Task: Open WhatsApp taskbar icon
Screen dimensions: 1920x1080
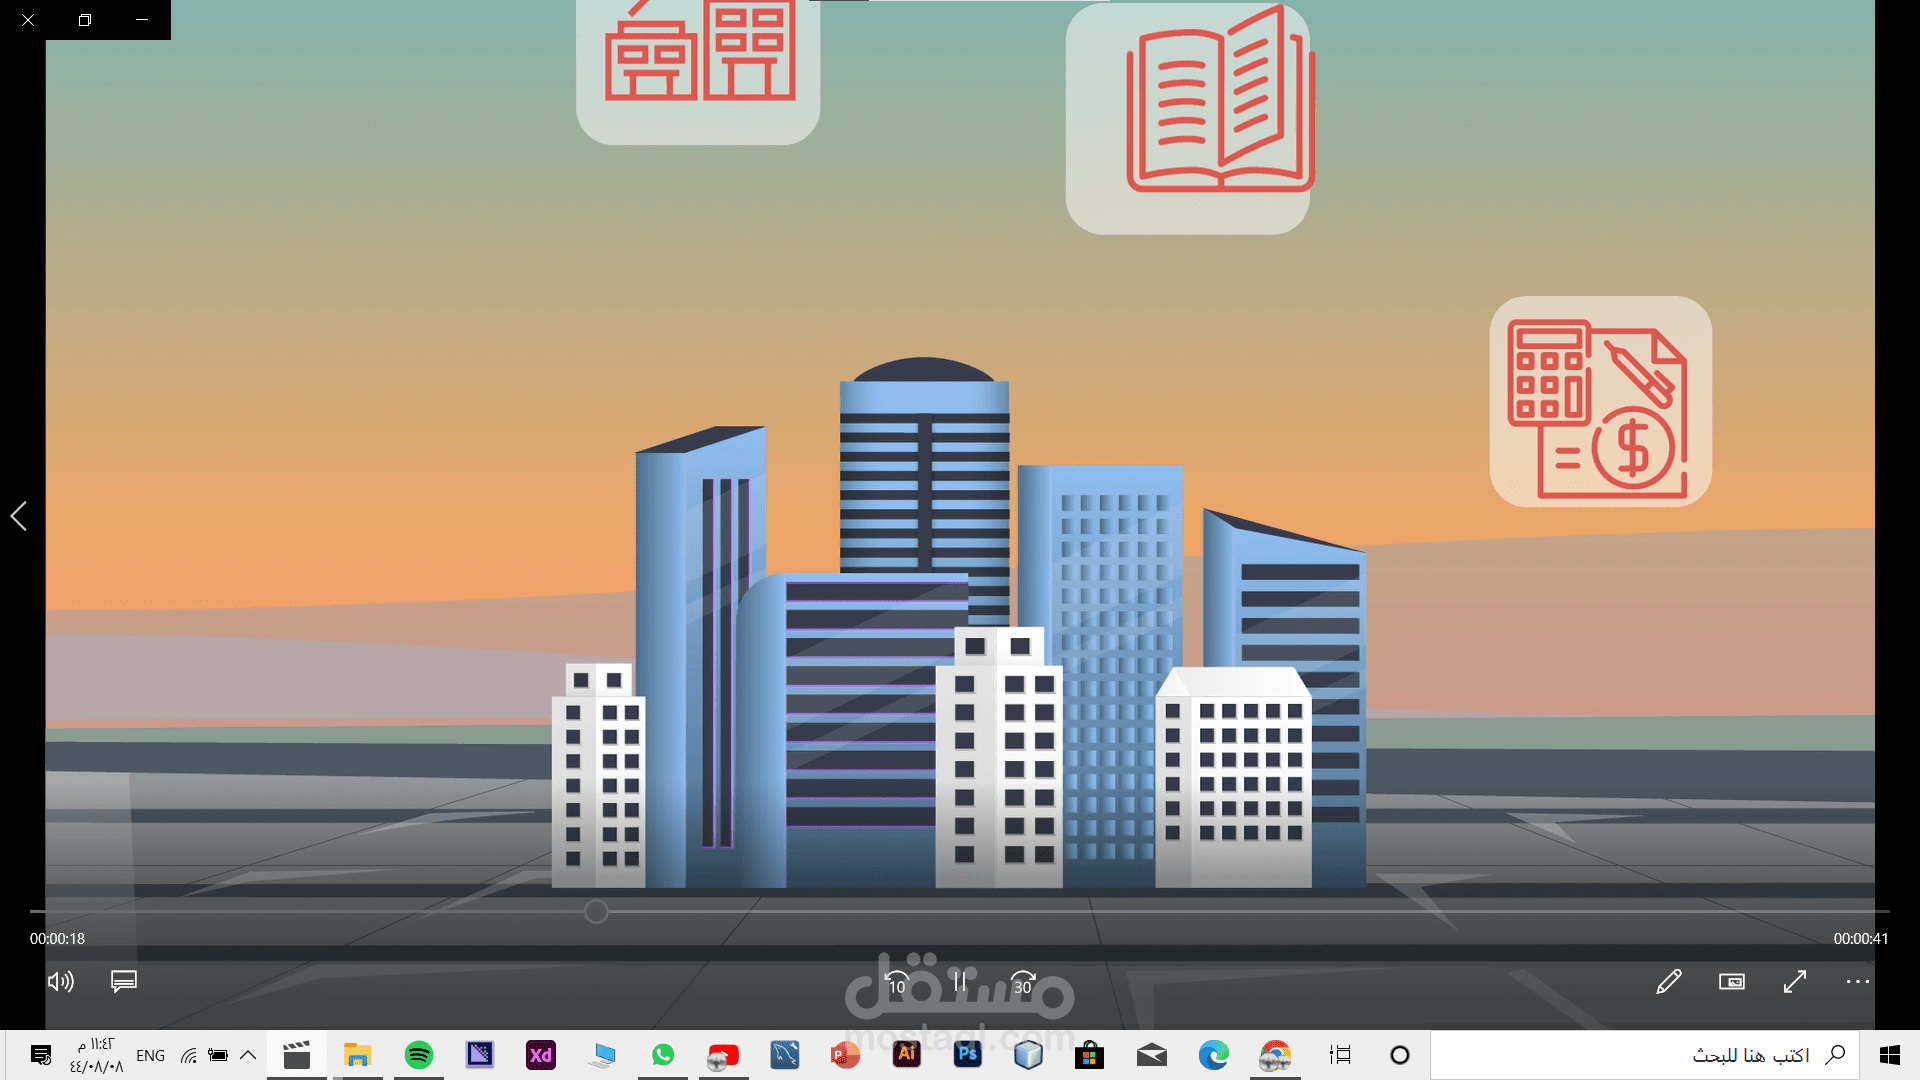Action: [663, 1055]
